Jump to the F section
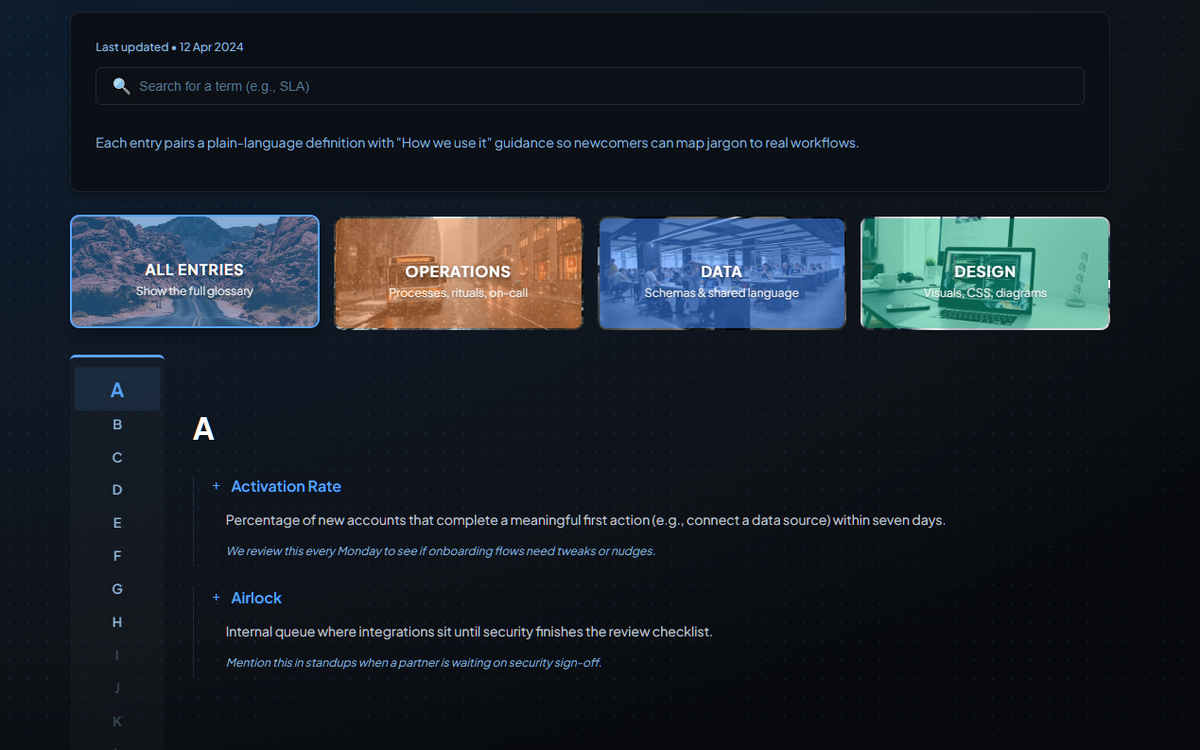 point(117,556)
